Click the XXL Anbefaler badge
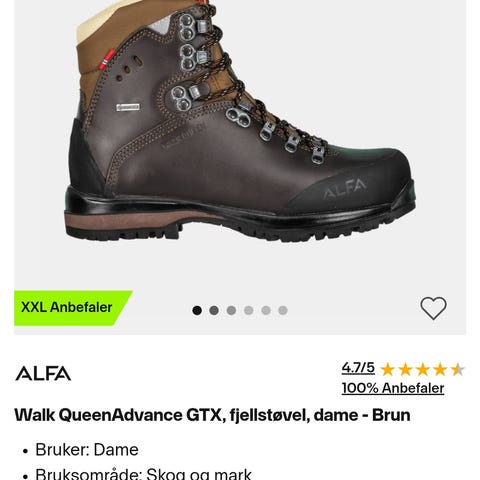The image size is (480, 480). (x=67, y=307)
